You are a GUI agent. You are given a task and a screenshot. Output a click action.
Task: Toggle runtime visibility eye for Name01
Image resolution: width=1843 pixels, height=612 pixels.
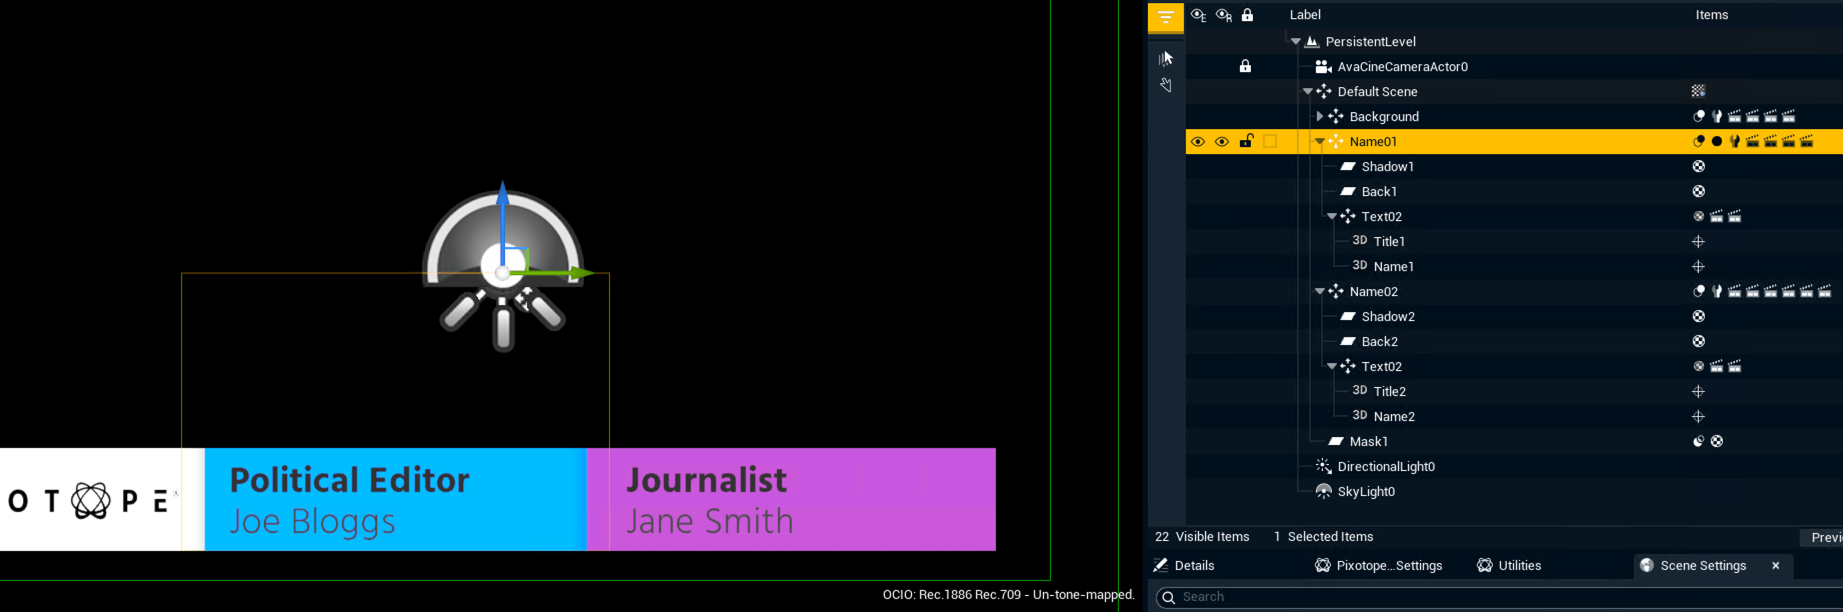pos(1222,141)
